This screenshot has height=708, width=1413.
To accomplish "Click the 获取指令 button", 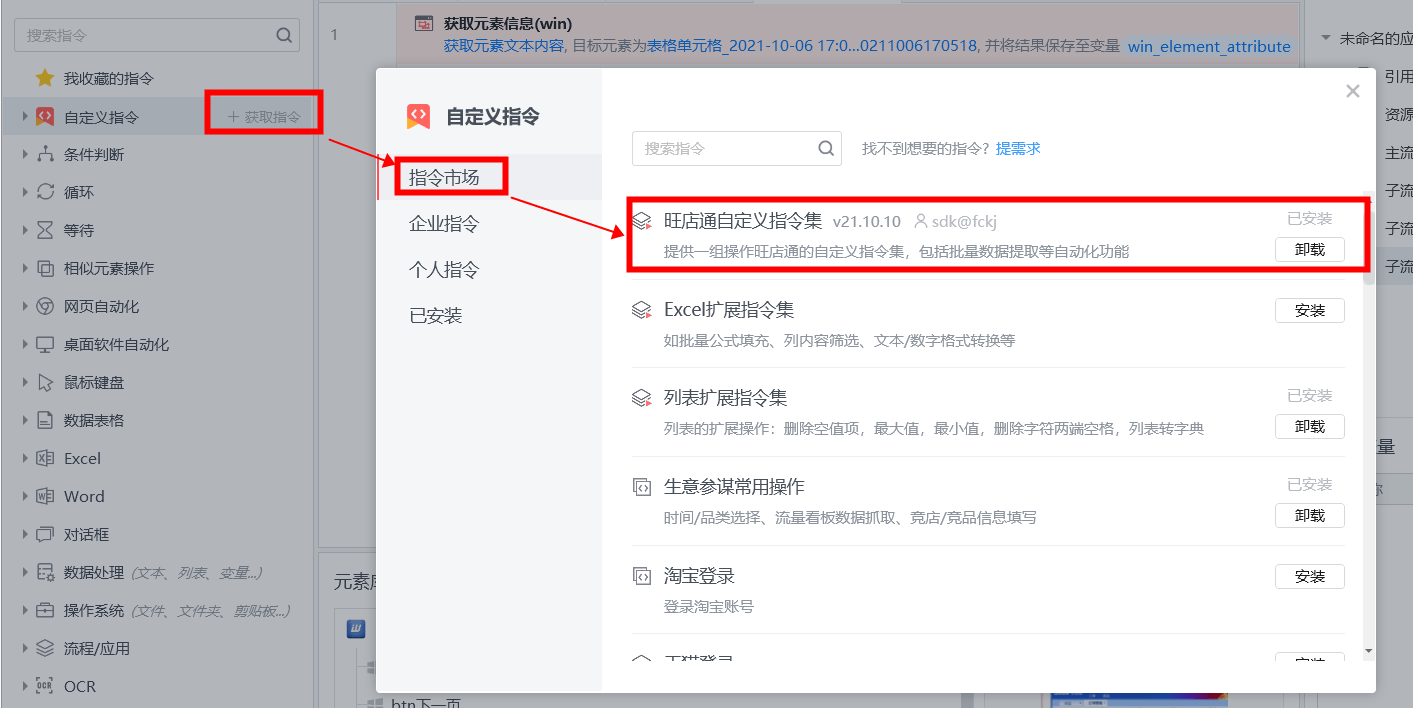I will pyautogui.click(x=264, y=117).
